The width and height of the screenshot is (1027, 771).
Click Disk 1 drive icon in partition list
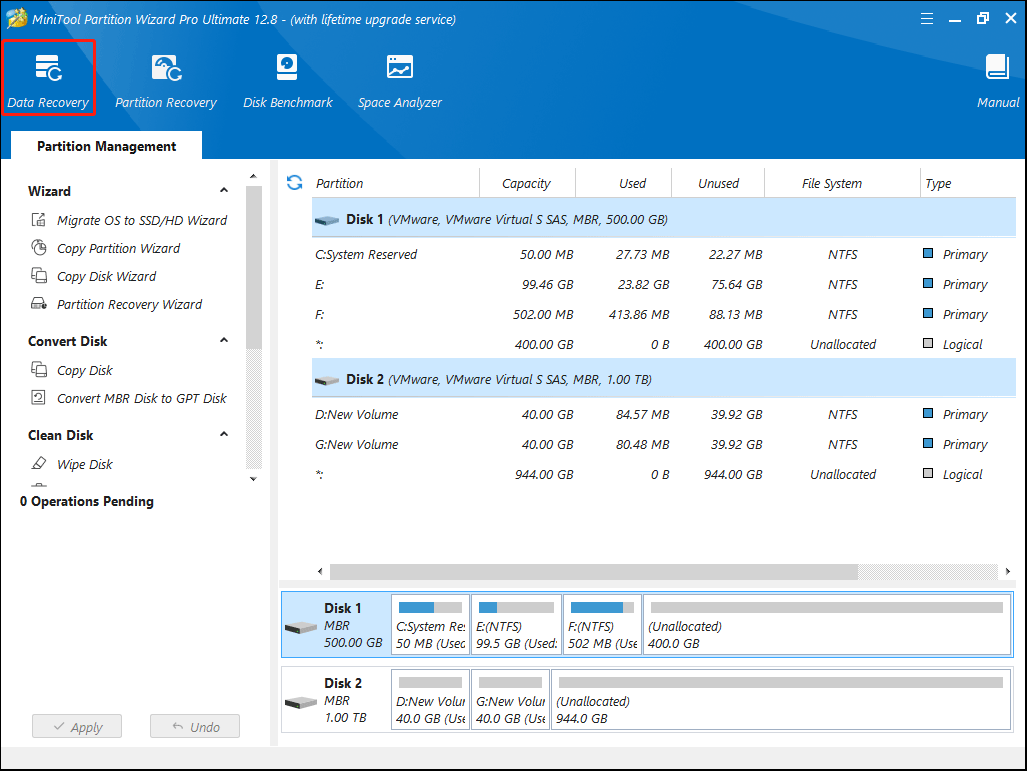click(x=327, y=220)
